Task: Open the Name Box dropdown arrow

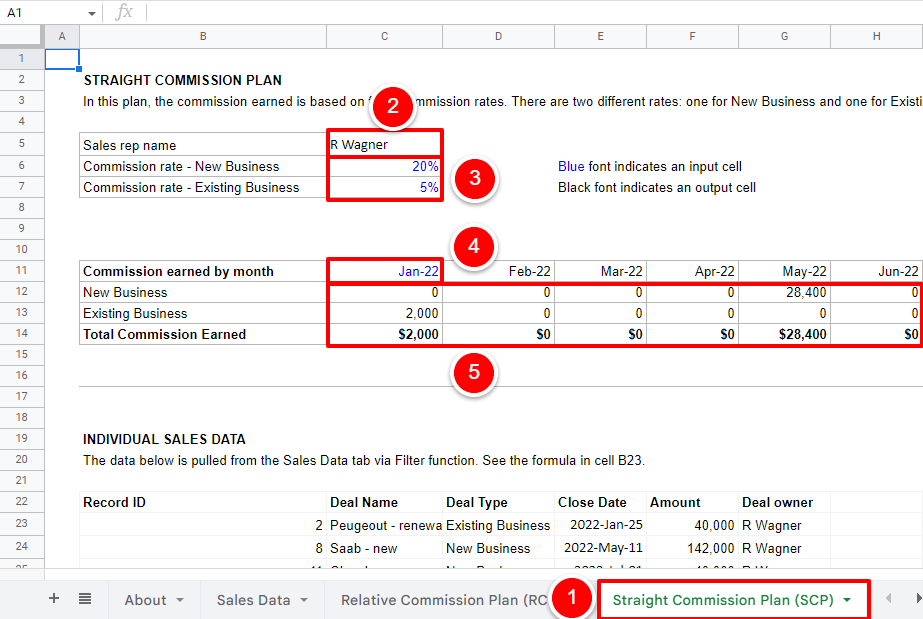Action: 92,13
